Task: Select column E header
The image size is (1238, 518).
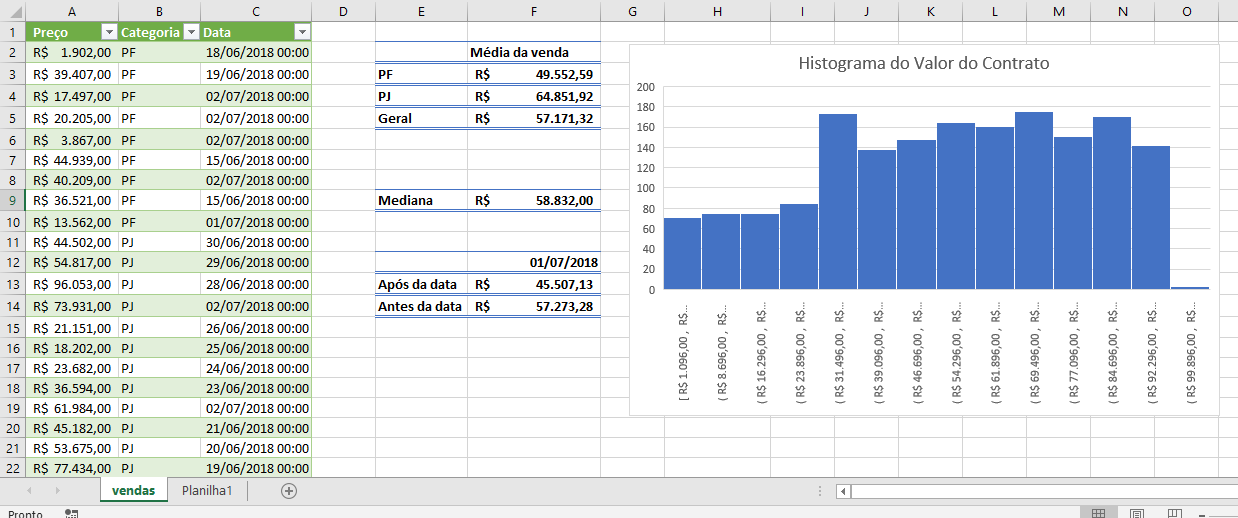Action: click(x=421, y=11)
